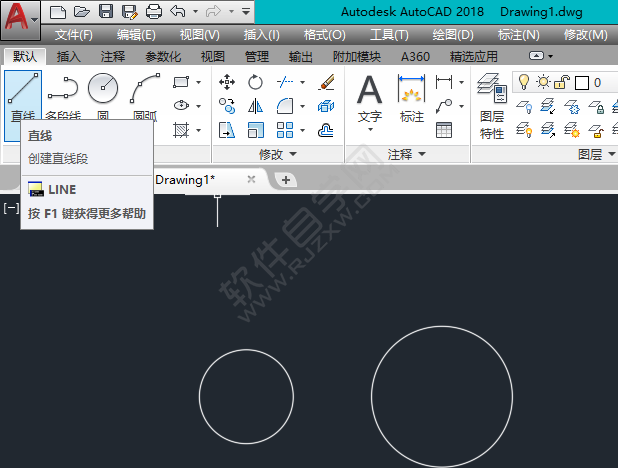Screen dimensions: 618x468
Task: Click the Erase tool icon
Action: (x=326, y=82)
